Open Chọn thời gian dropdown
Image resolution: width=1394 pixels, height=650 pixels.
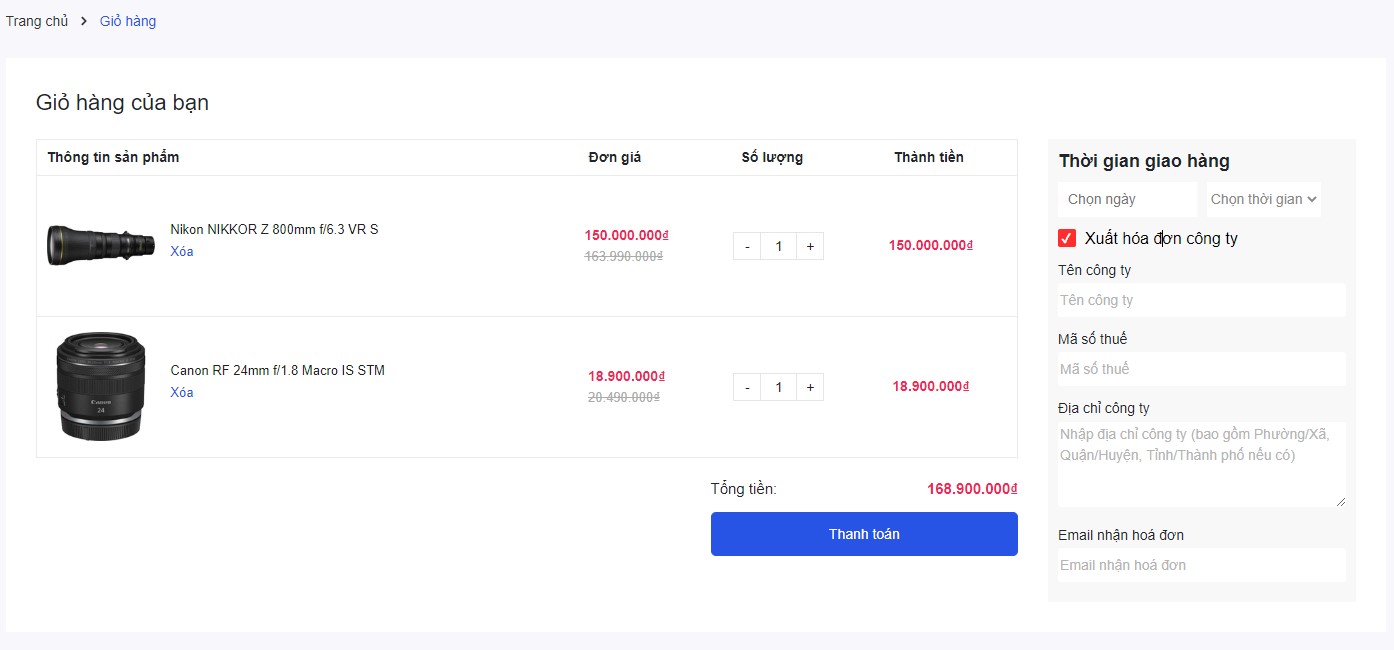[x=1264, y=199]
